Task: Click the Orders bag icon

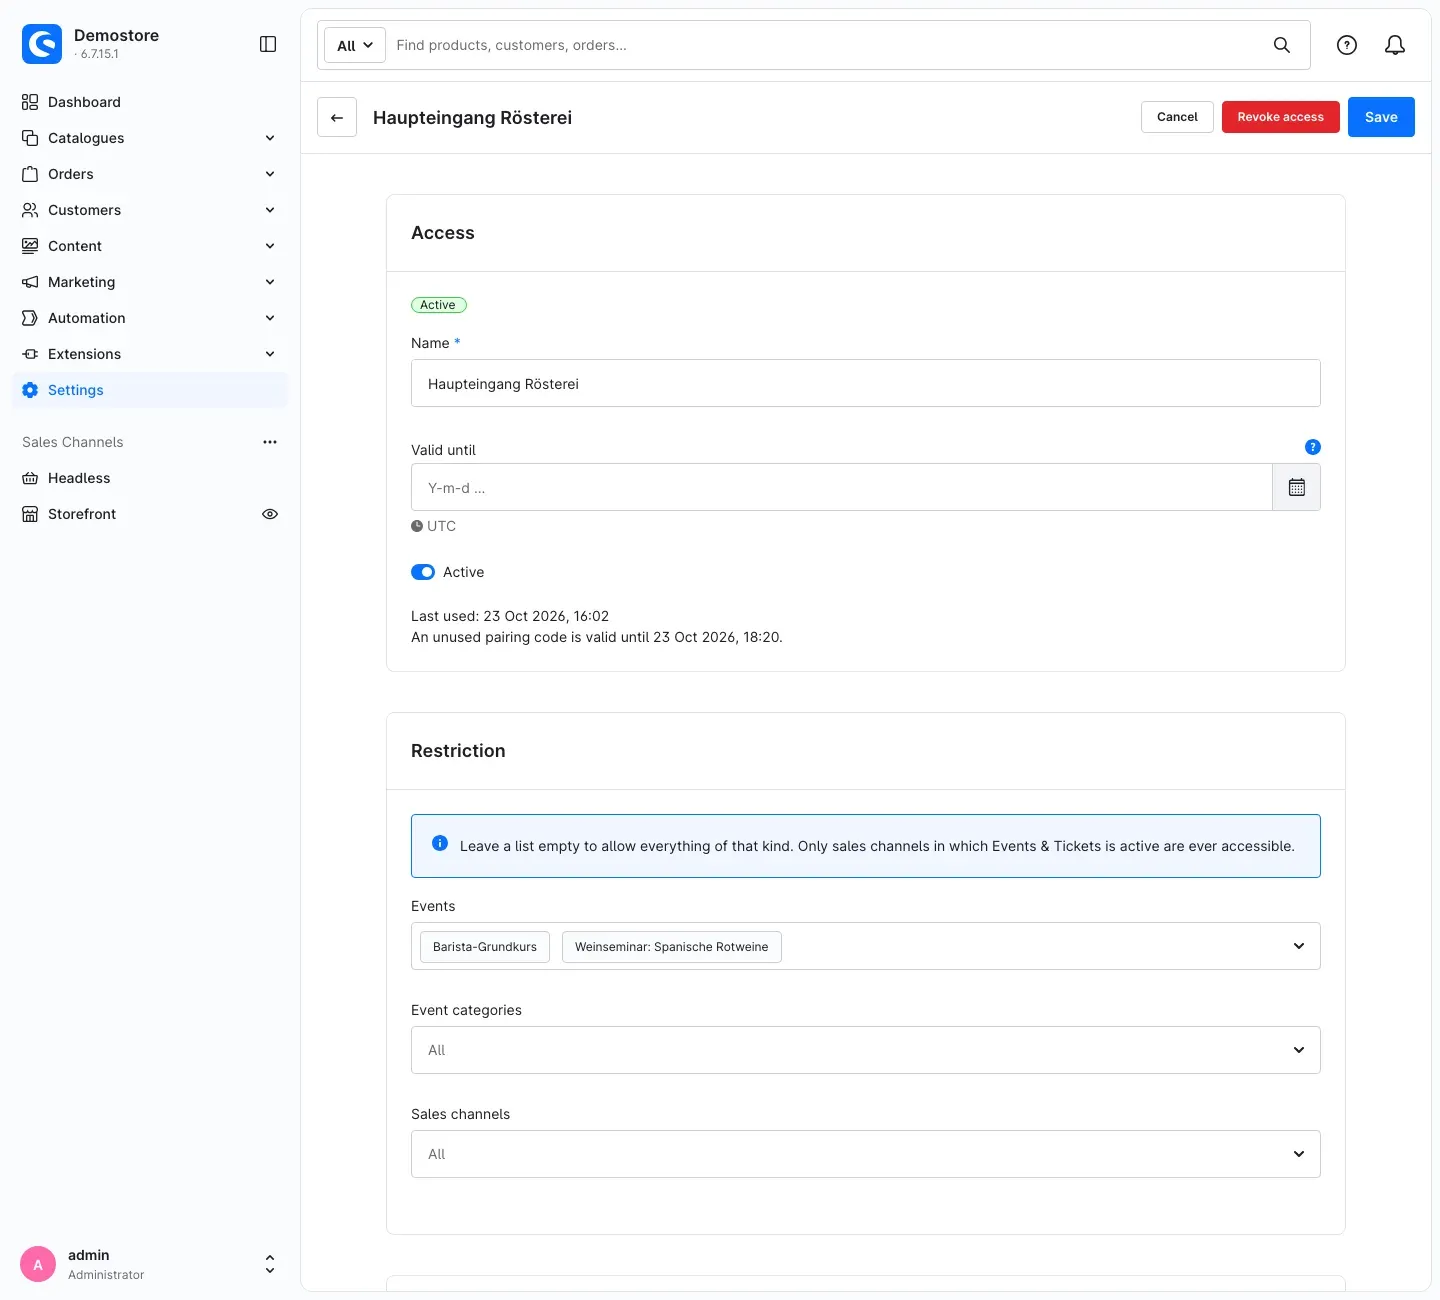Action: (x=30, y=174)
